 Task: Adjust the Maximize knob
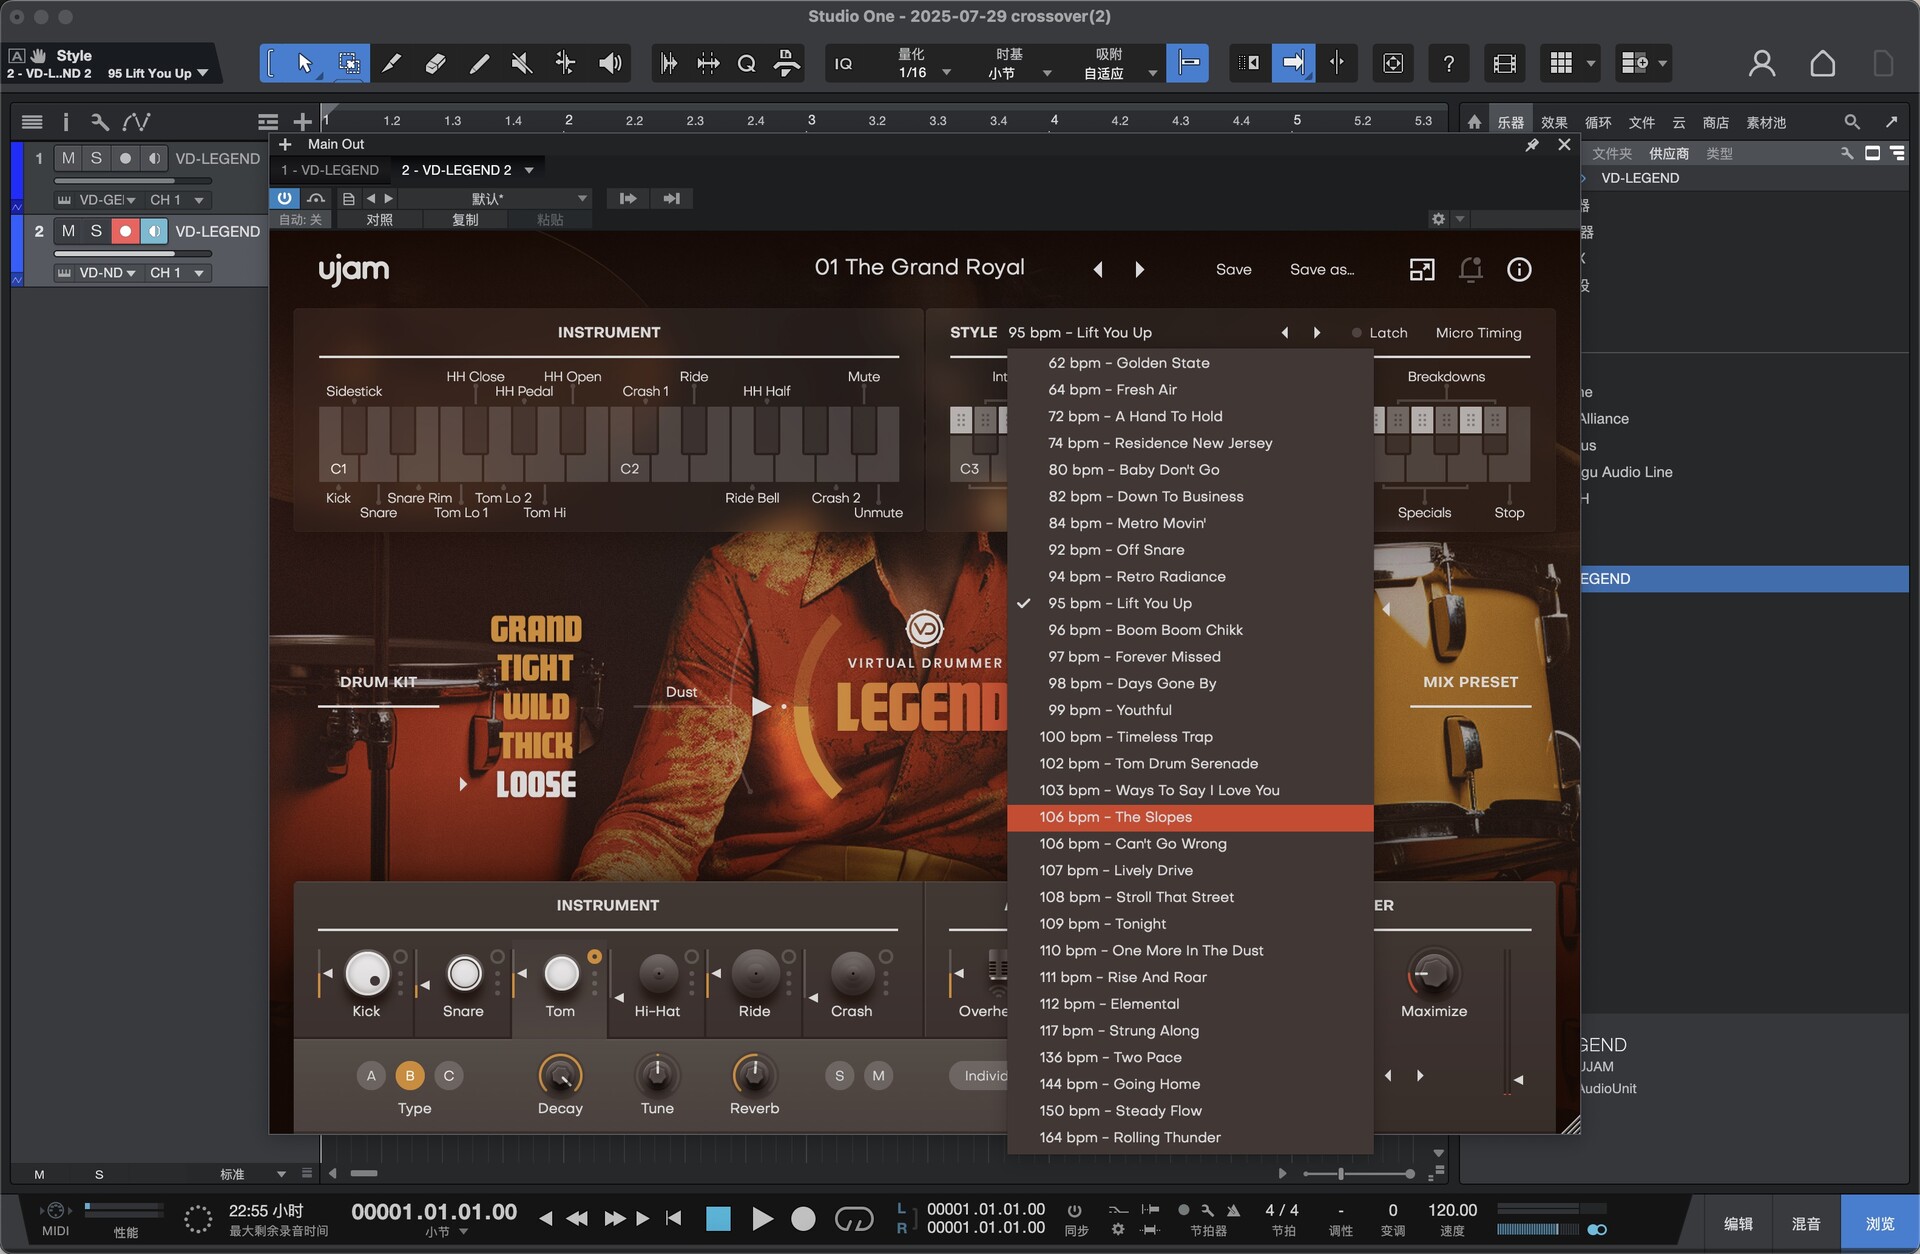1433,973
